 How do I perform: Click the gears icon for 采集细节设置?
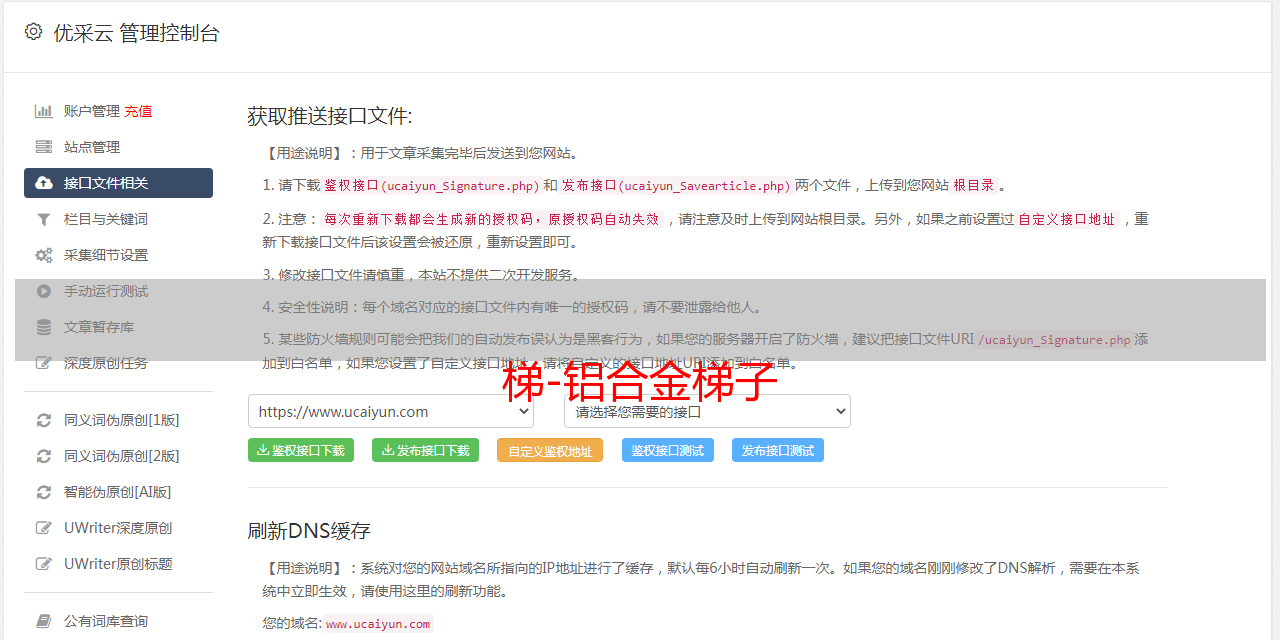tap(44, 255)
